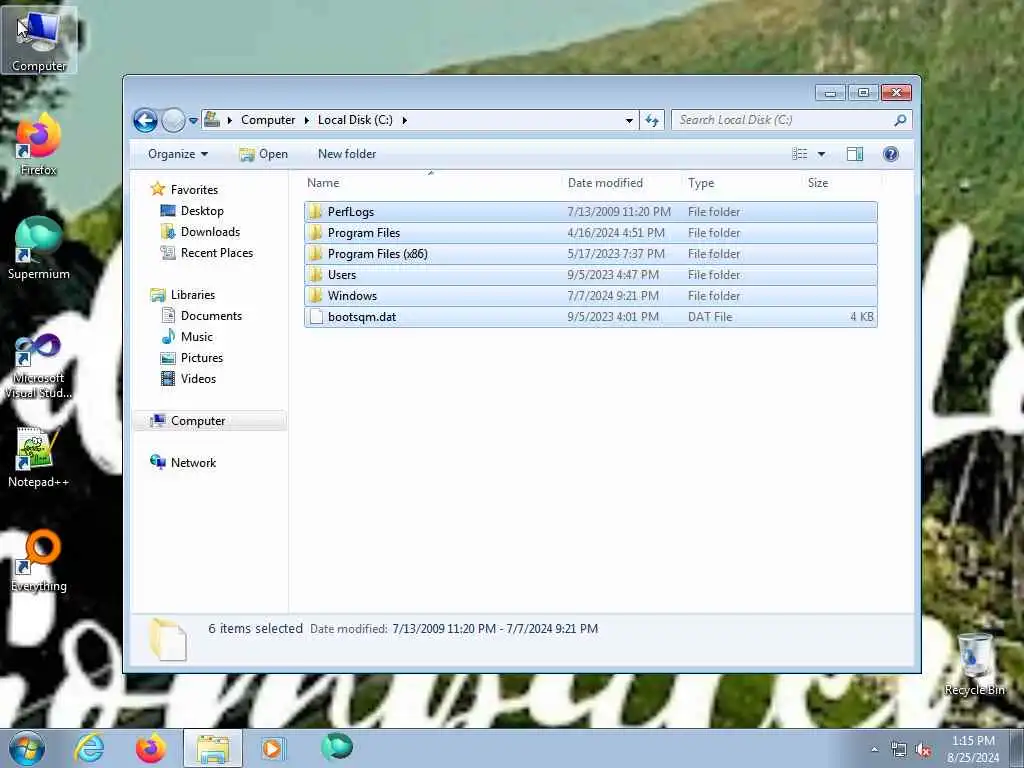The width and height of the screenshot is (1024, 768).
Task: Click the network tray icon
Action: coord(899,750)
